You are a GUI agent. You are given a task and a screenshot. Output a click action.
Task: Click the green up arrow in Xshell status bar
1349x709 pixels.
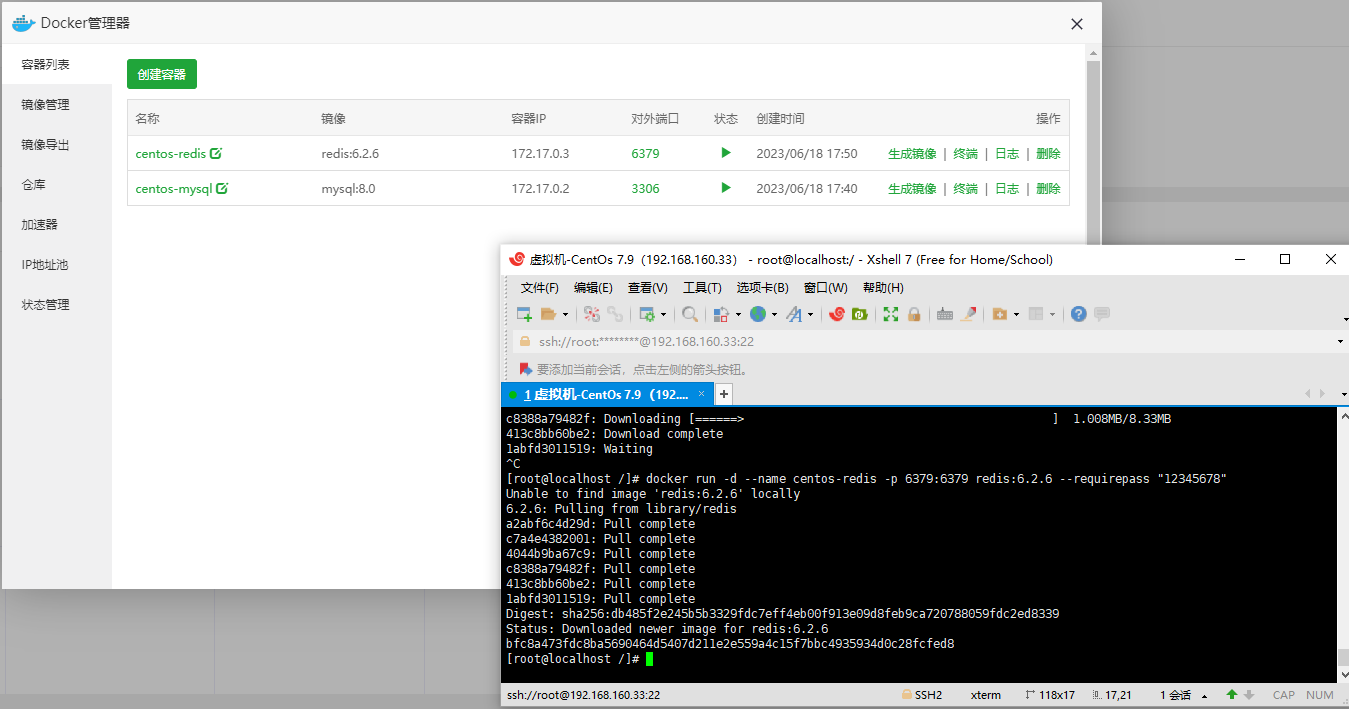[x=1231, y=695]
